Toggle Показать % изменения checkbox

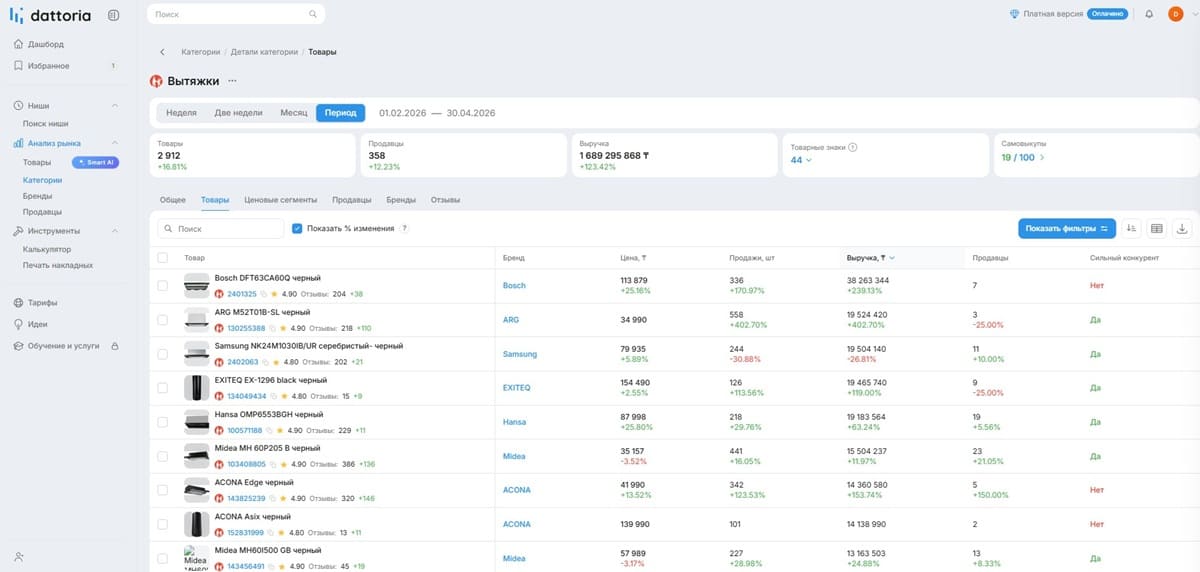[x=297, y=229]
